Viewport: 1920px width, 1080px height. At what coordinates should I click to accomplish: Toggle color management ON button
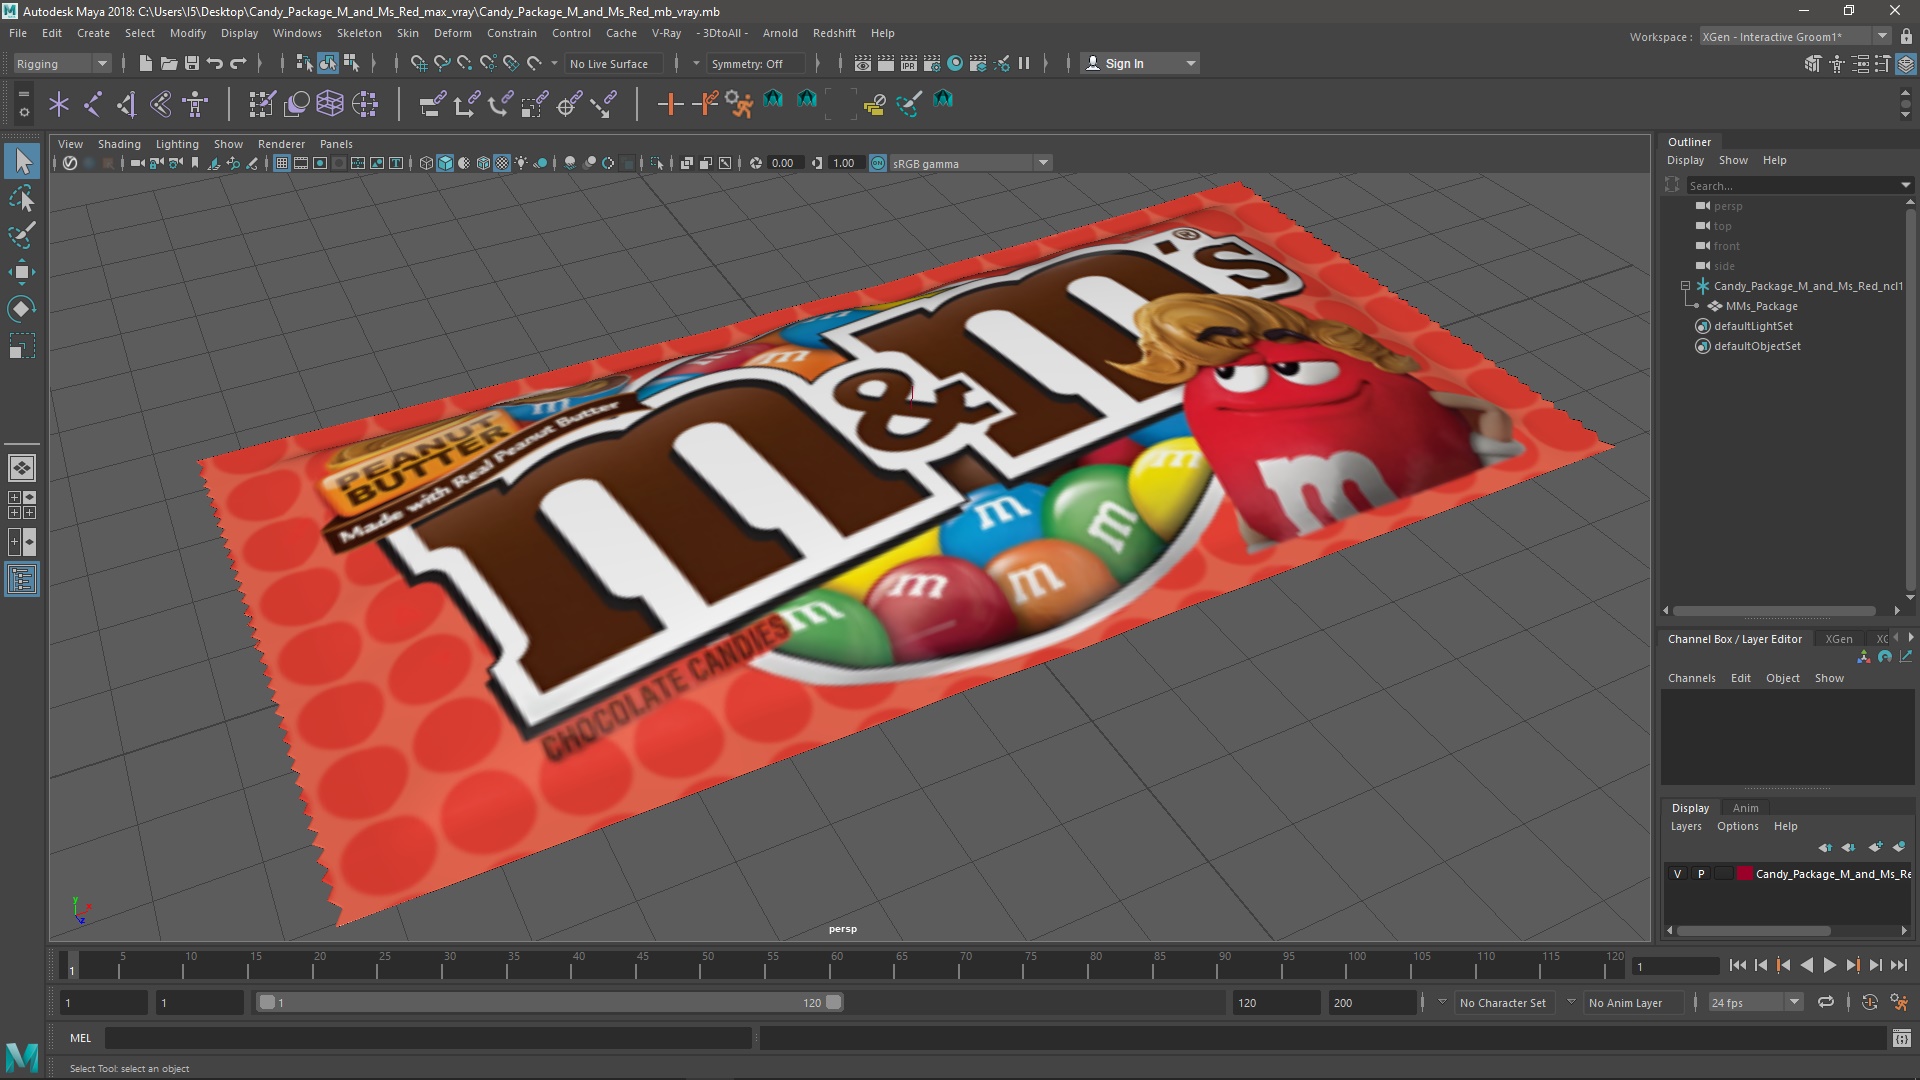point(878,163)
